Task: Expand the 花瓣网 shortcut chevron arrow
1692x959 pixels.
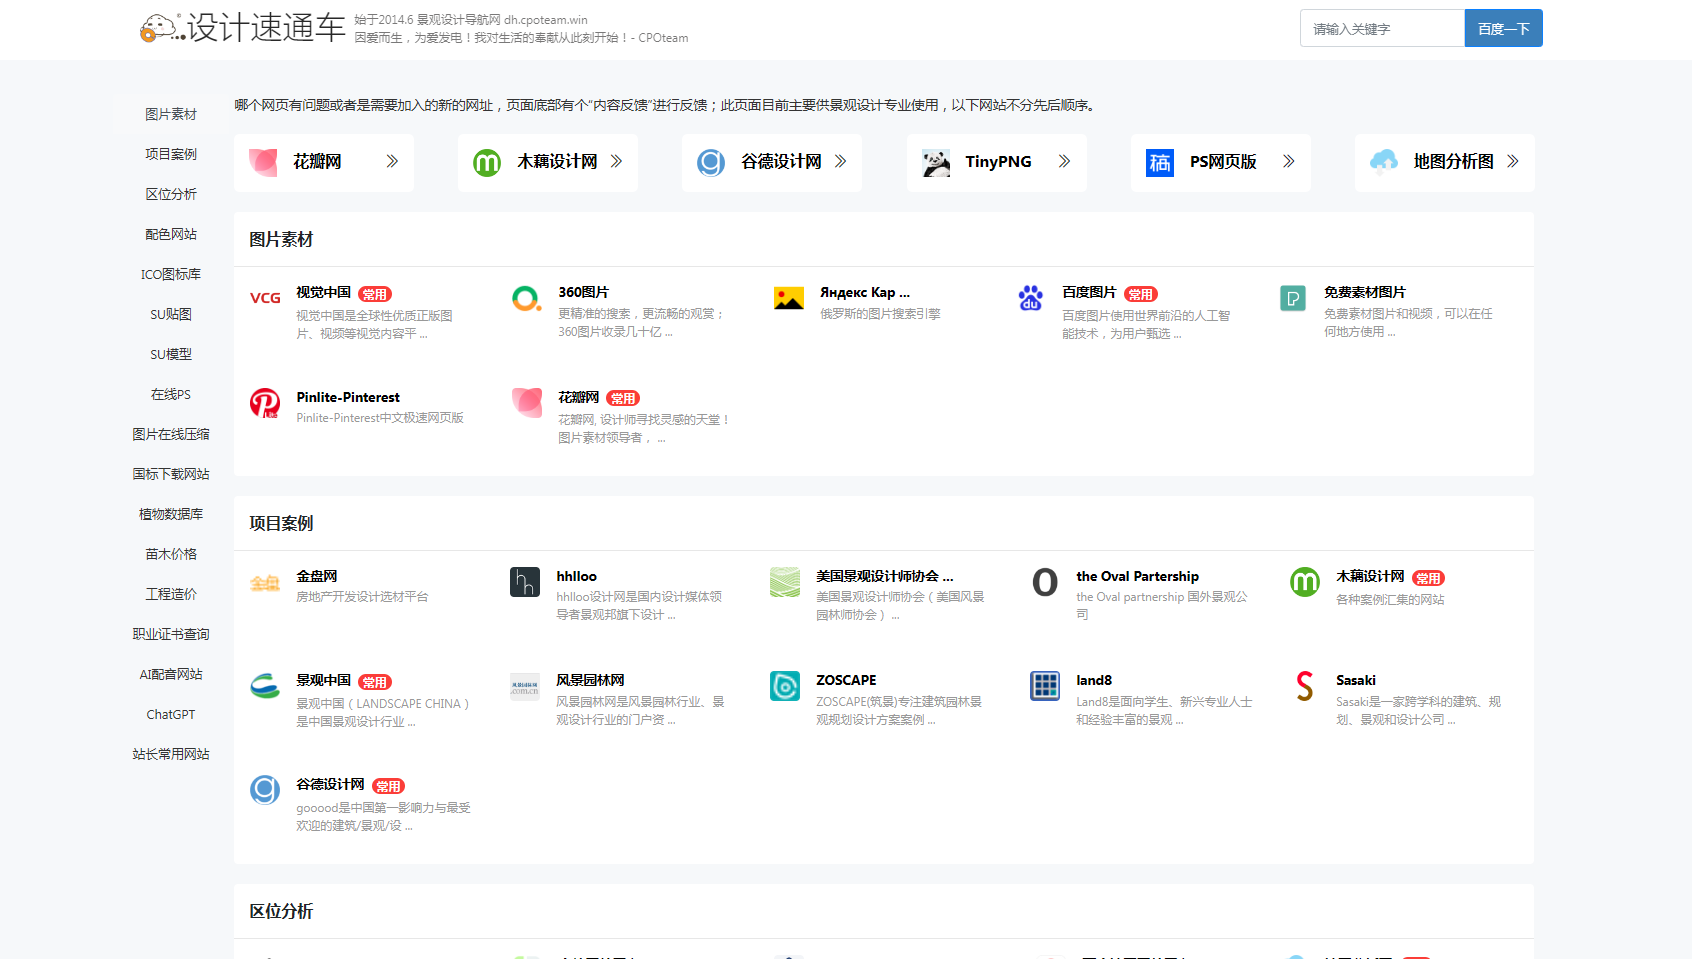Action: (x=392, y=161)
